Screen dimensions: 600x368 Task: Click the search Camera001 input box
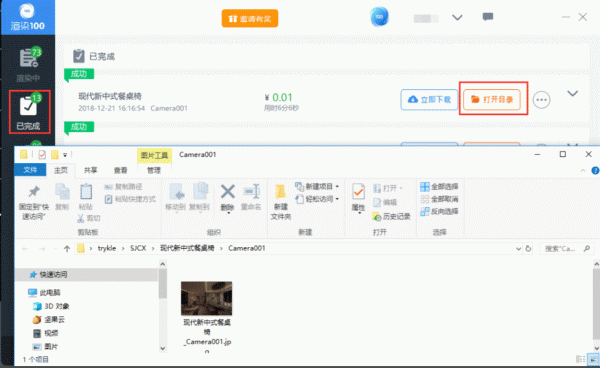tap(567, 249)
